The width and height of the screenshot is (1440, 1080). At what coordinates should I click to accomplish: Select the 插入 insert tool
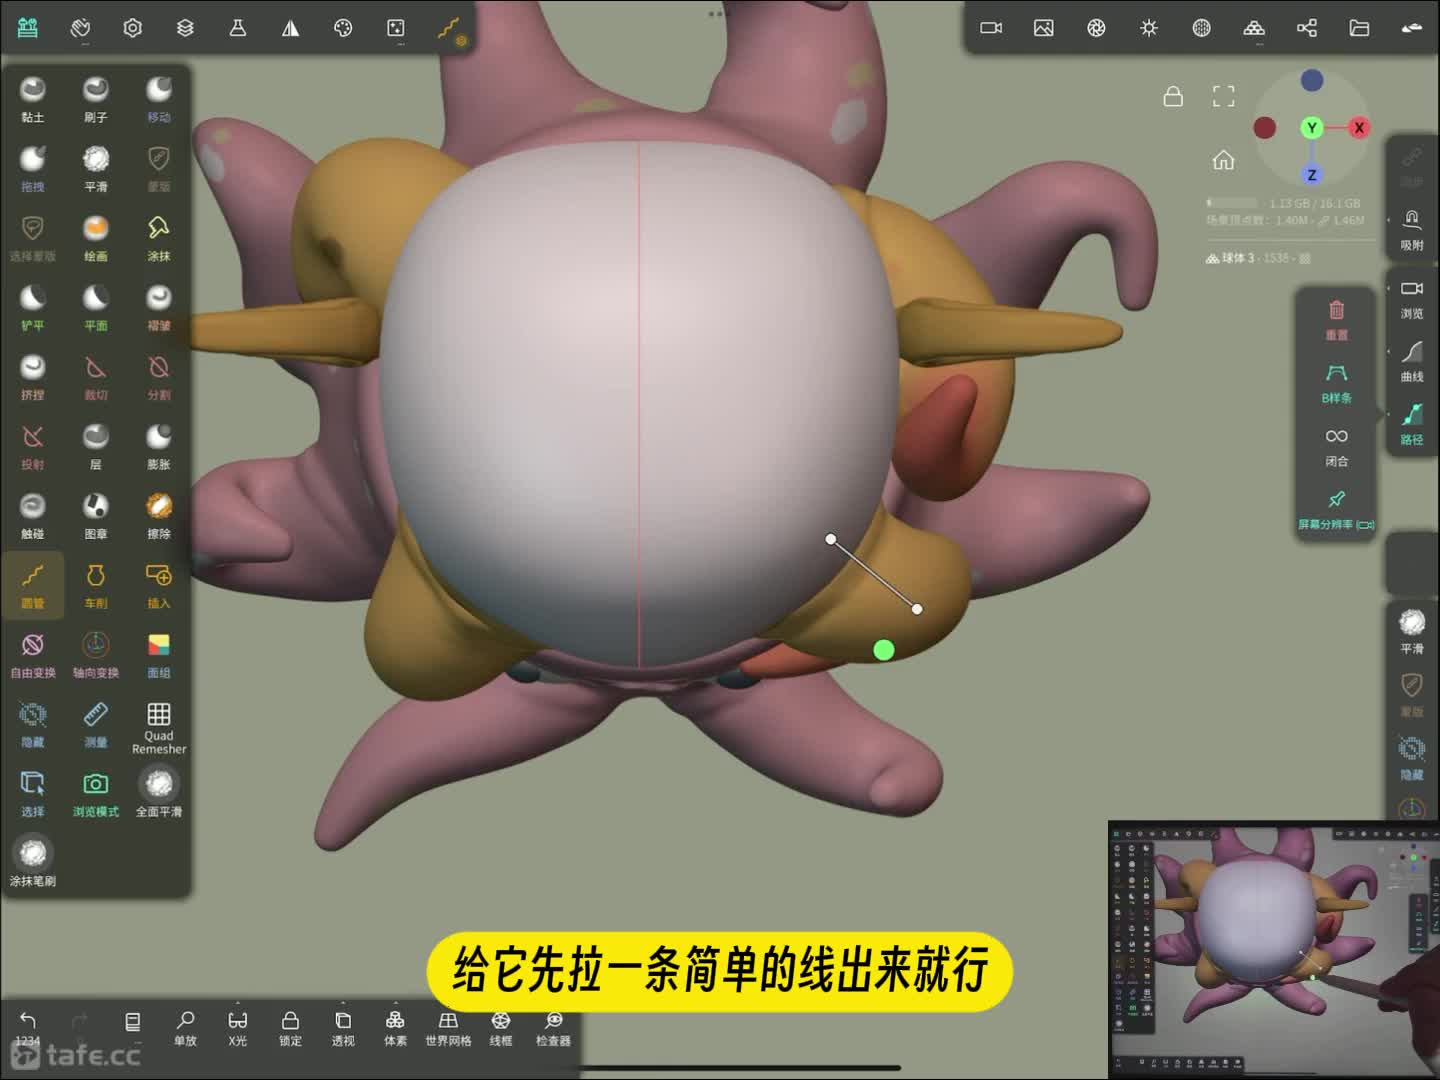(159, 585)
